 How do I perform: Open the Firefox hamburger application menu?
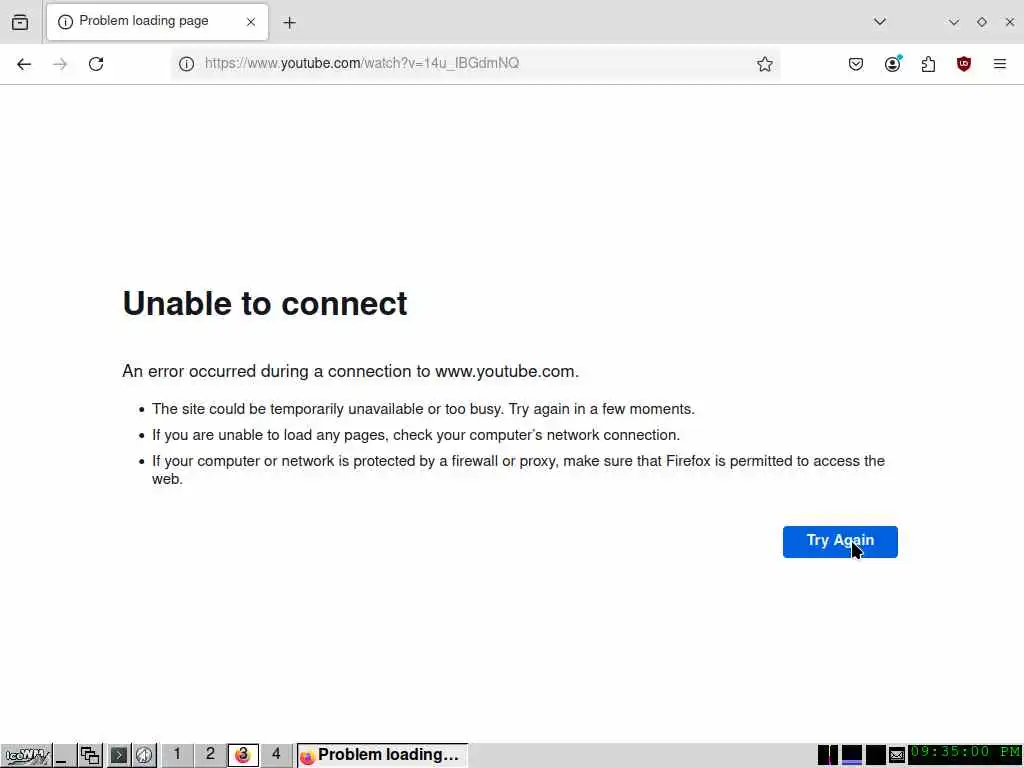(1000, 64)
